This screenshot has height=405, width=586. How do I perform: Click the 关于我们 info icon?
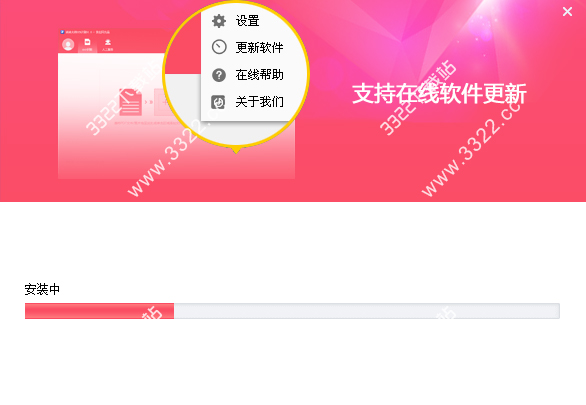(x=218, y=102)
